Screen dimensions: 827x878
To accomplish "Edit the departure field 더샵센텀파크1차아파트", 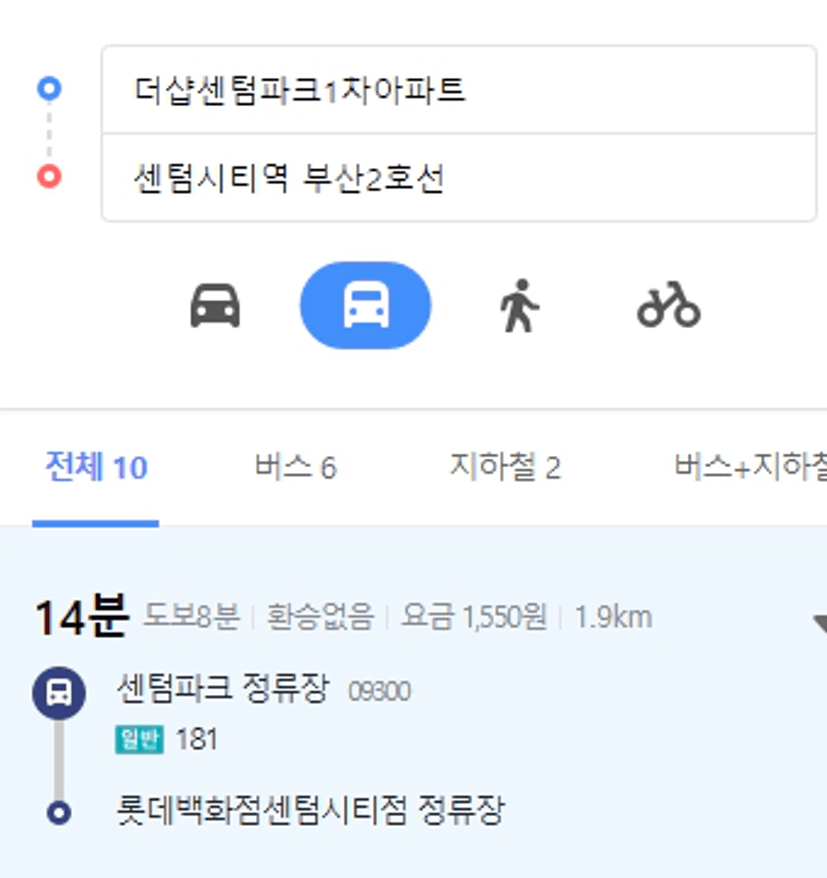I will [x=459, y=90].
